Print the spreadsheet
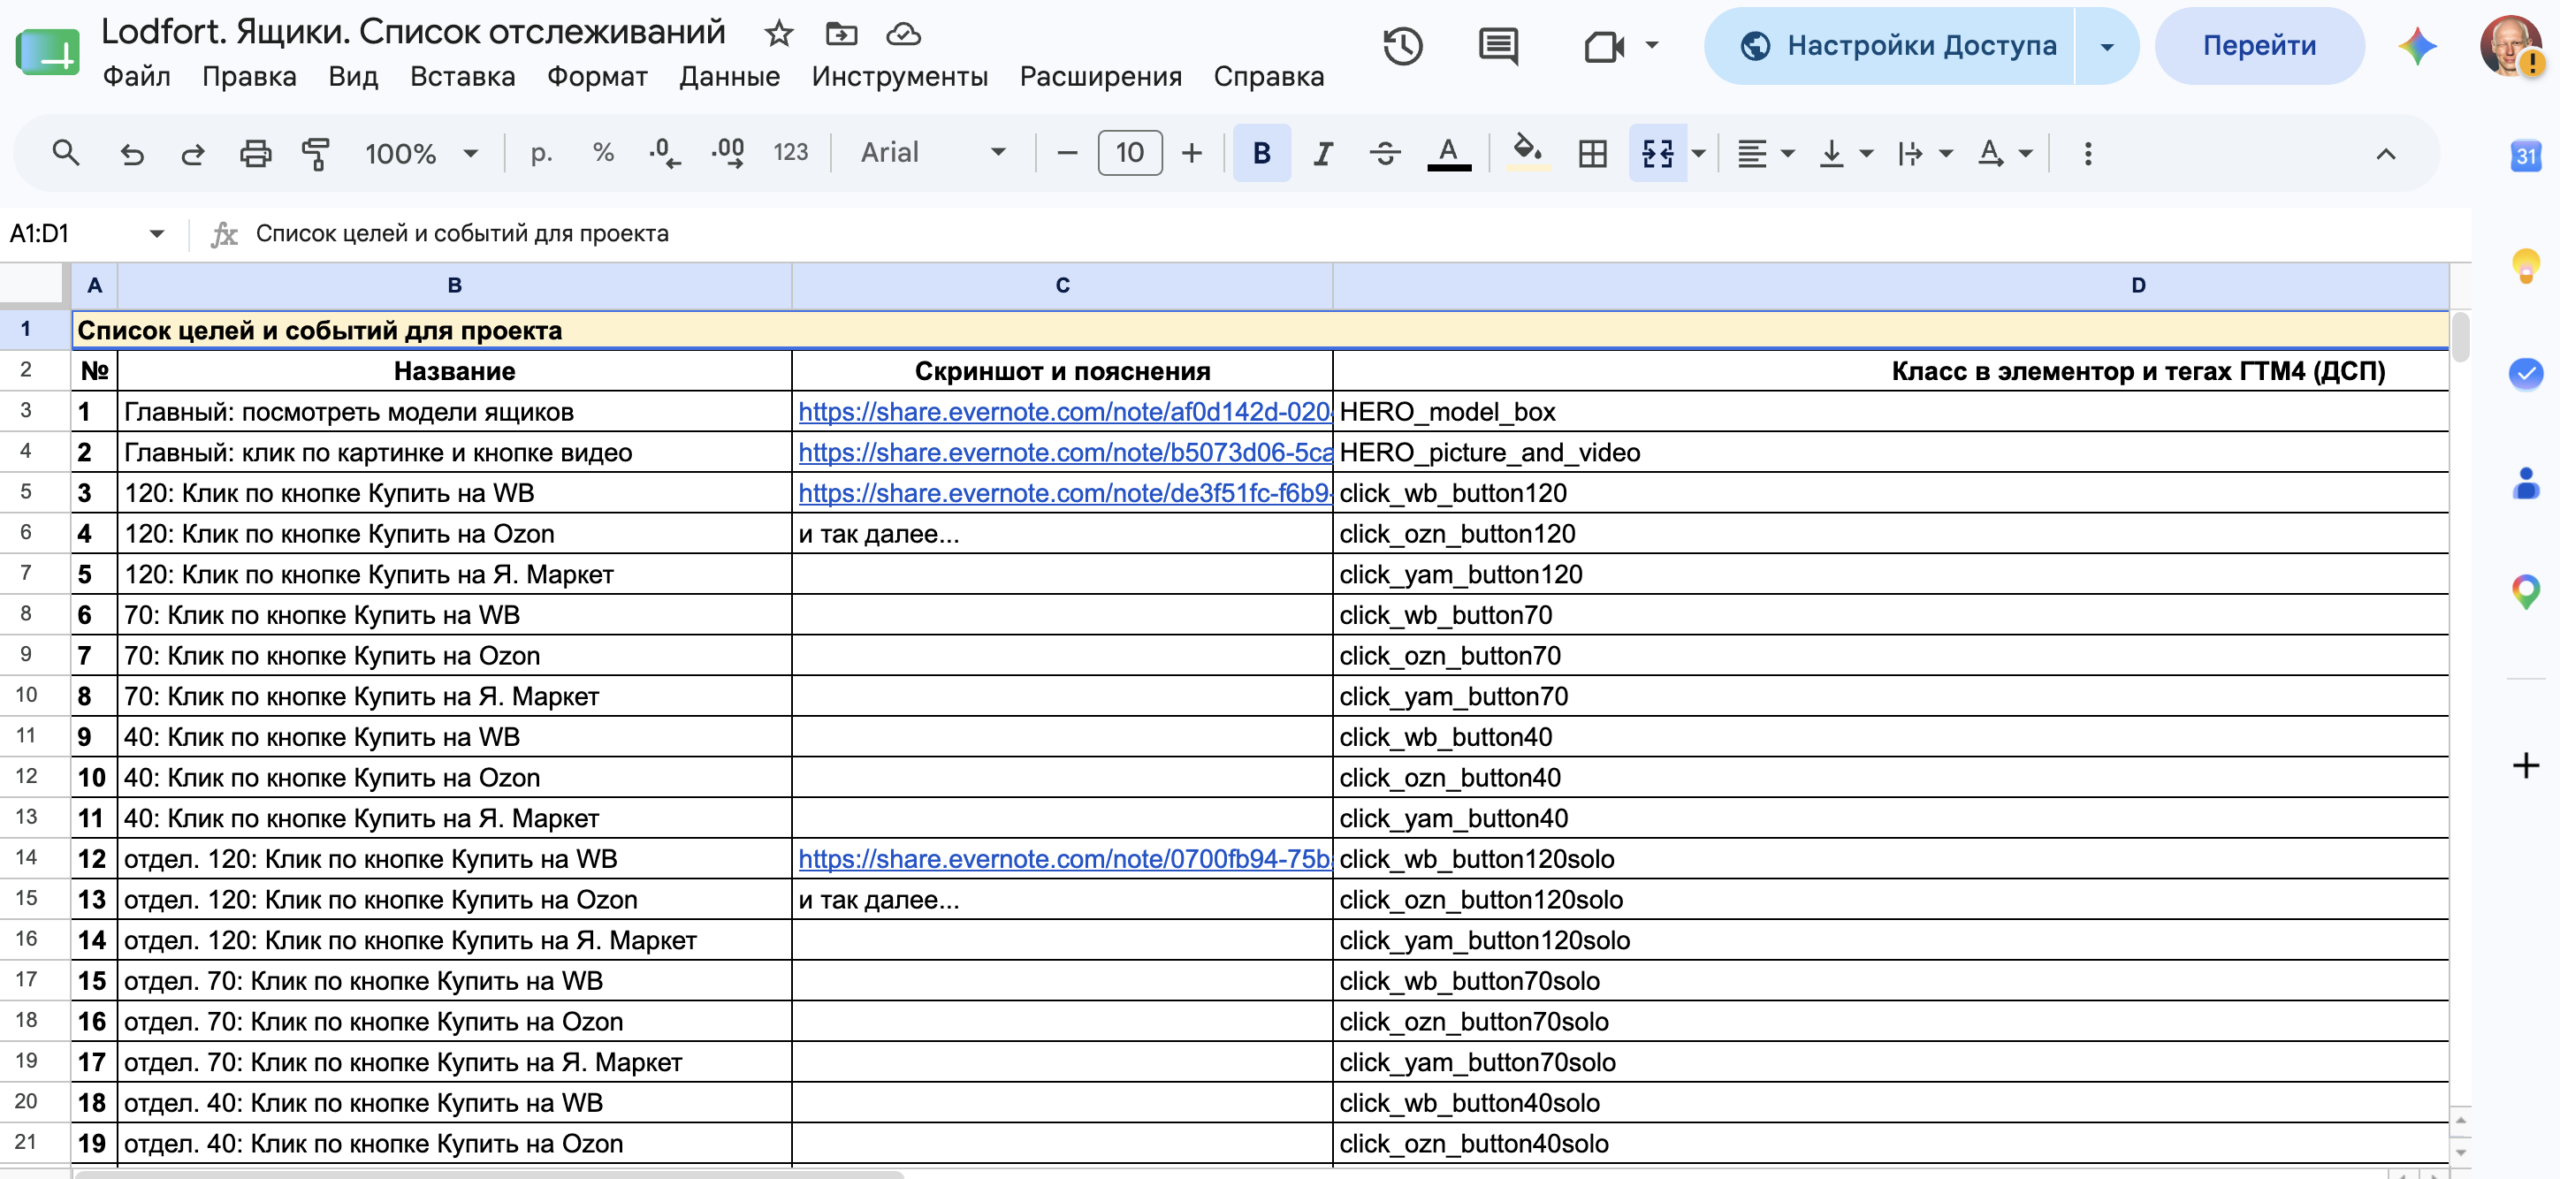The width and height of the screenshot is (2560, 1179). [255, 153]
